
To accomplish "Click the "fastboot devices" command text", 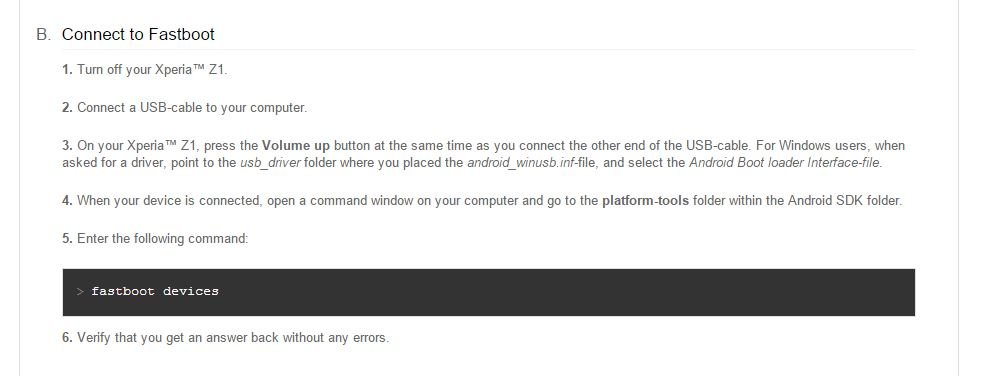I will (x=155, y=291).
